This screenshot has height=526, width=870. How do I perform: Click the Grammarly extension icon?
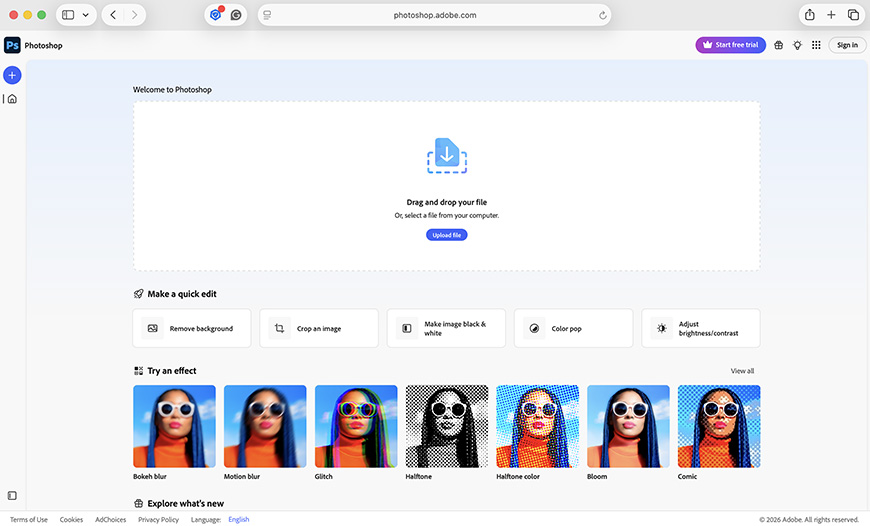coord(236,15)
